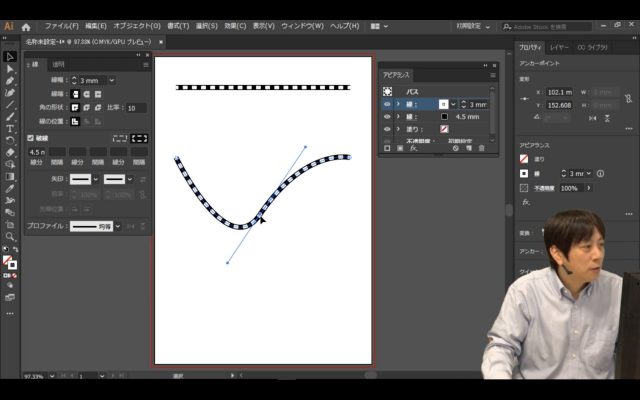Open the CC ライブラリ tab
Screen dimensions: 640x400
(592, 48)
